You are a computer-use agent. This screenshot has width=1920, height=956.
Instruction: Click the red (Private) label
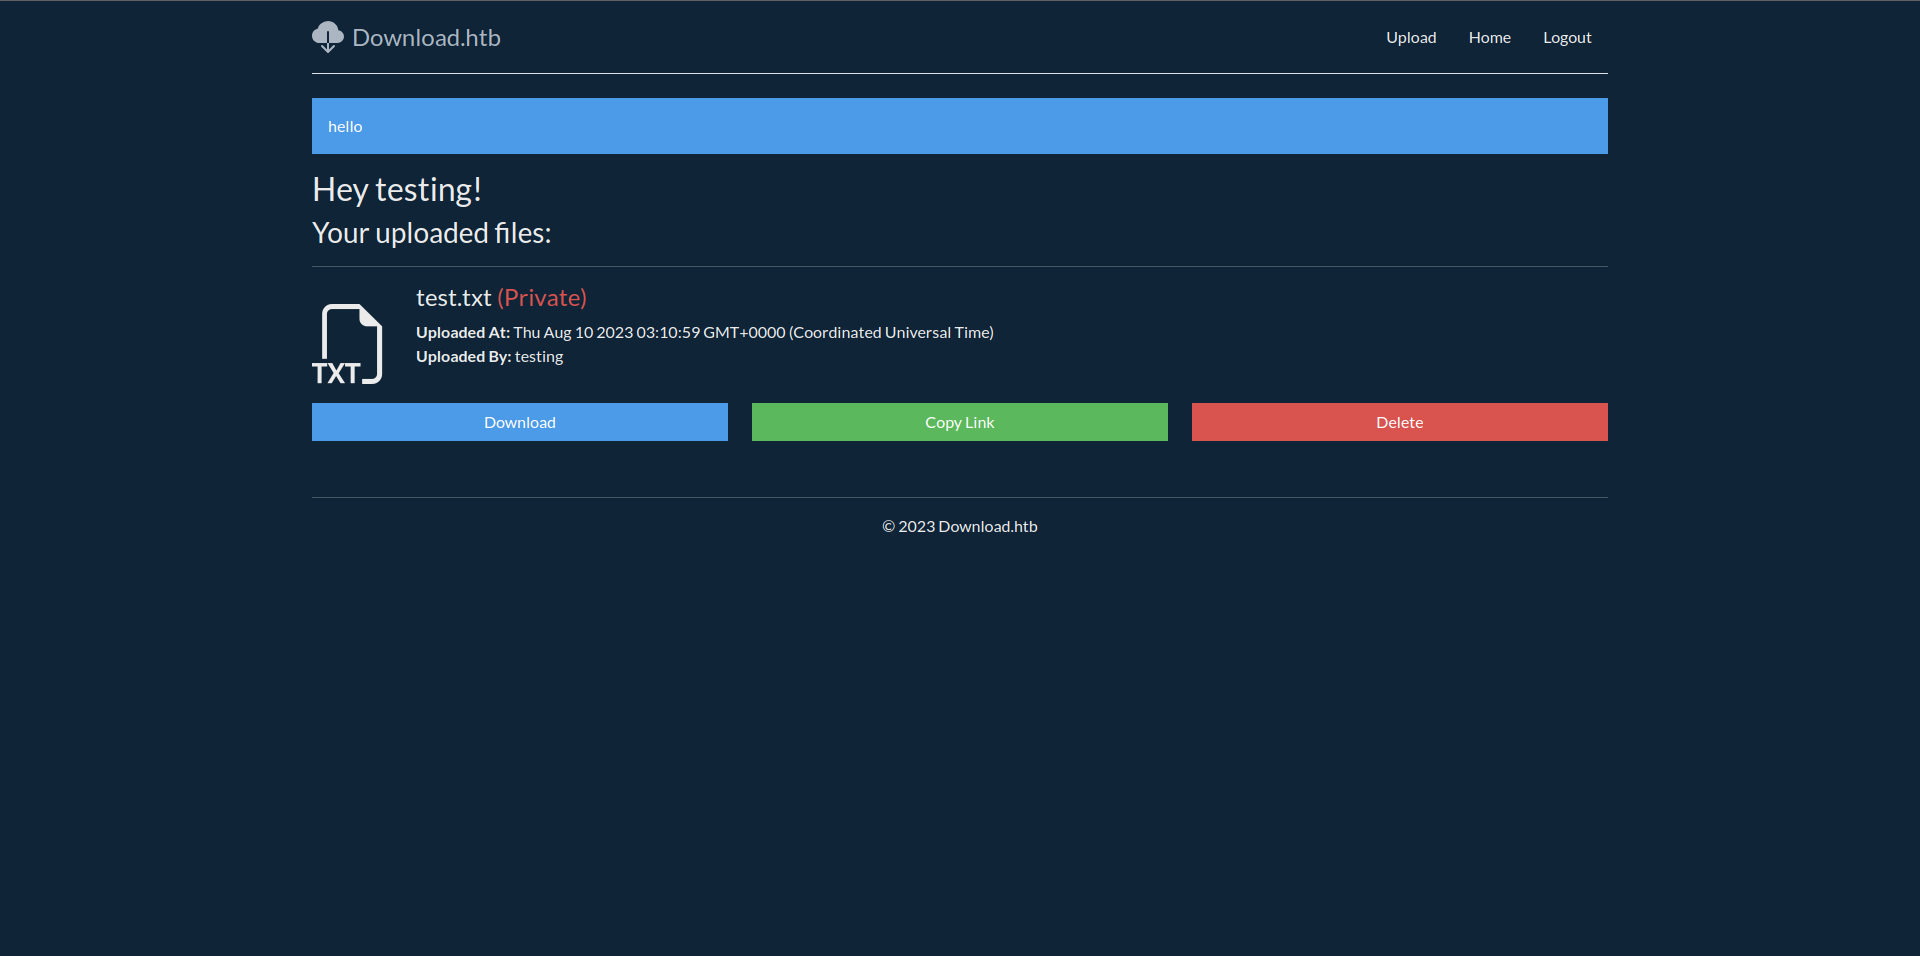tap(542, 298)
